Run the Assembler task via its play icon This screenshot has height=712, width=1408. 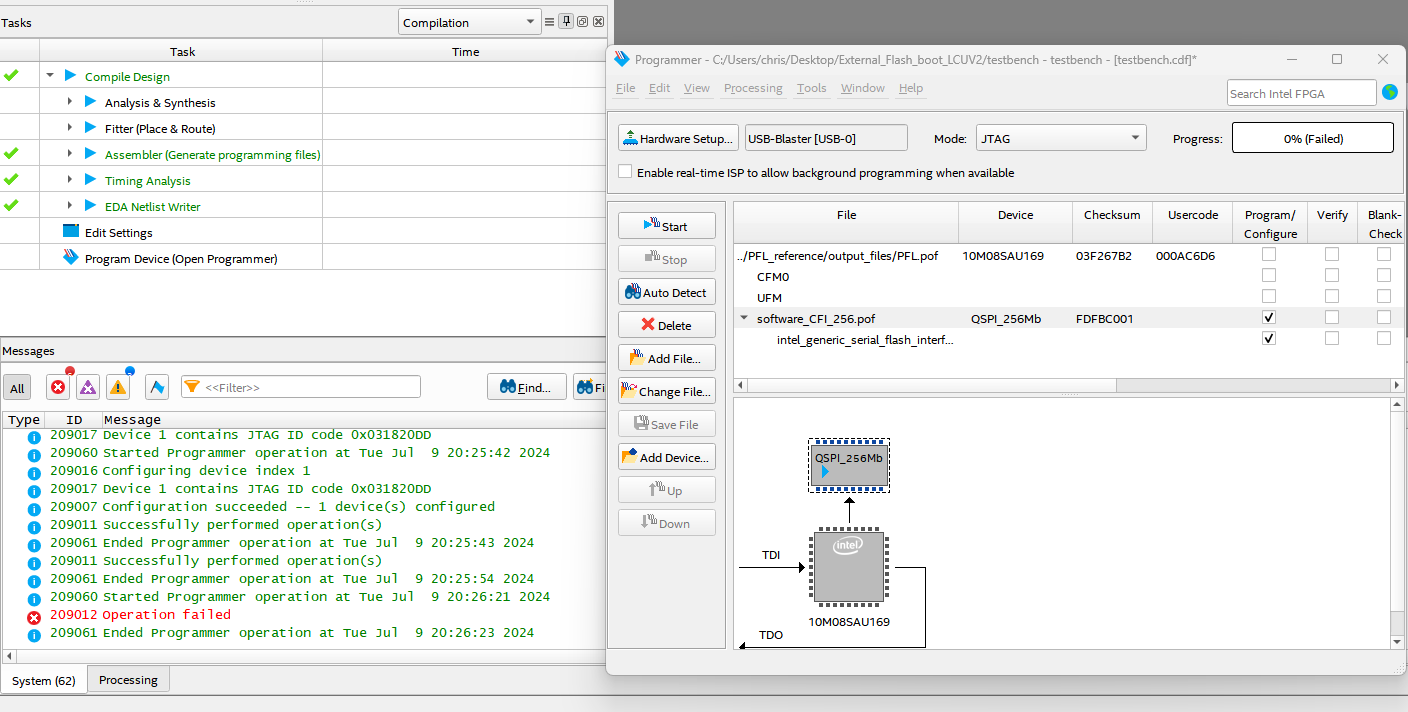click(x=90, y=154)
